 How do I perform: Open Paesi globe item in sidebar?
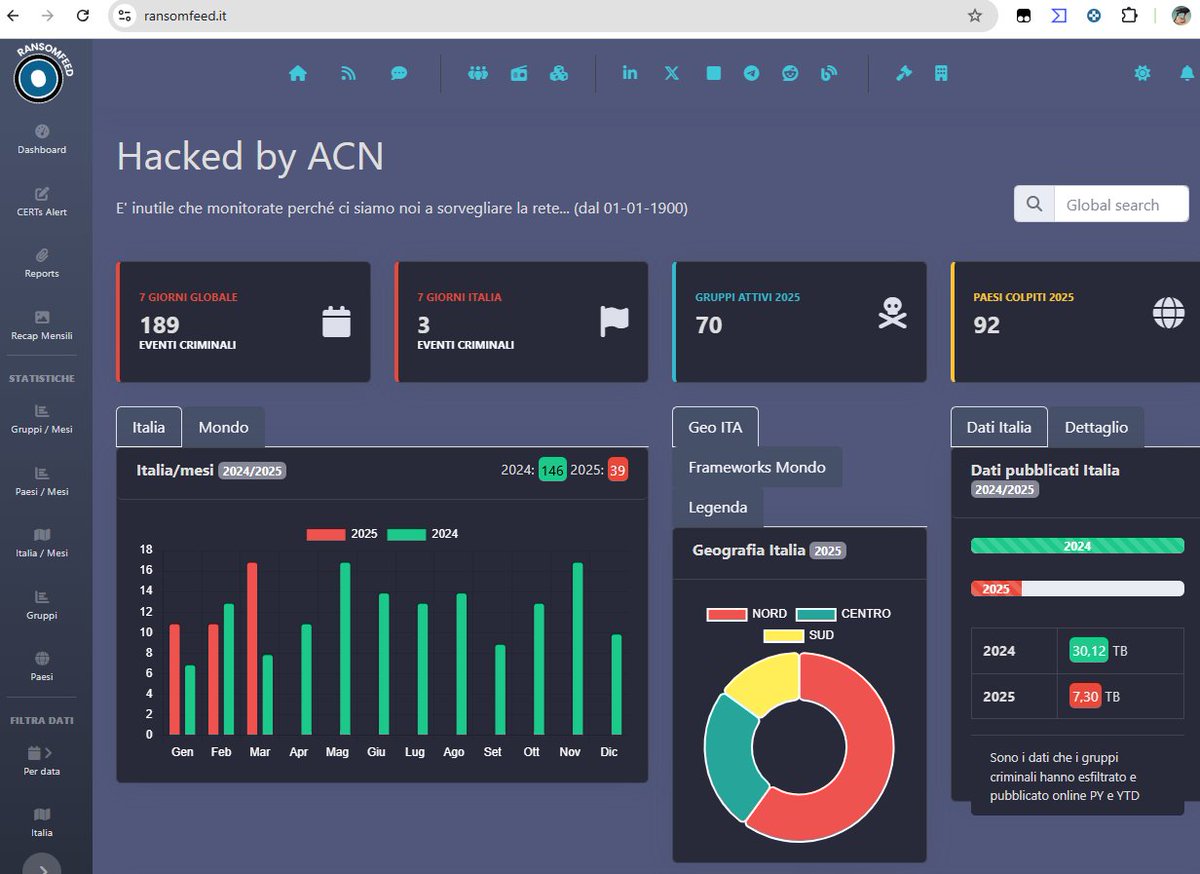click(x=42, y=667)
